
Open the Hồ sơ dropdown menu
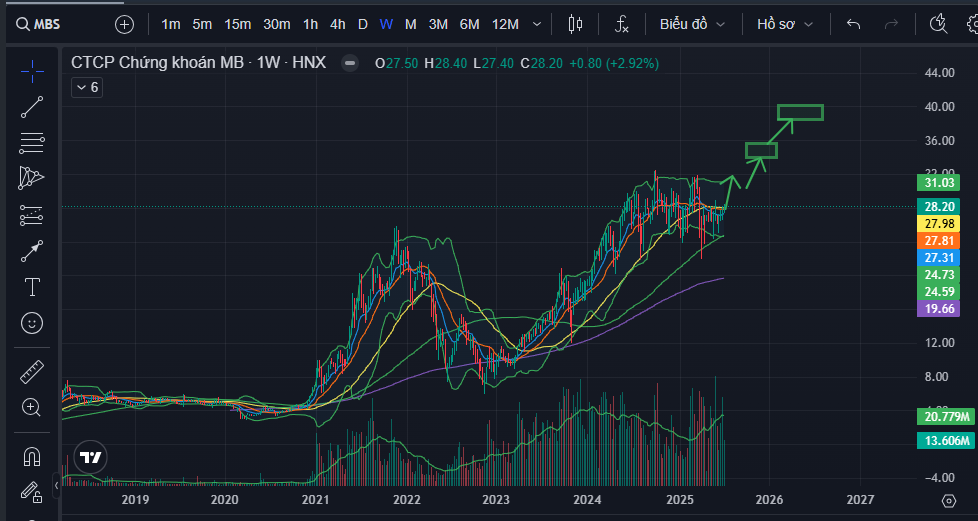(784, 24)
